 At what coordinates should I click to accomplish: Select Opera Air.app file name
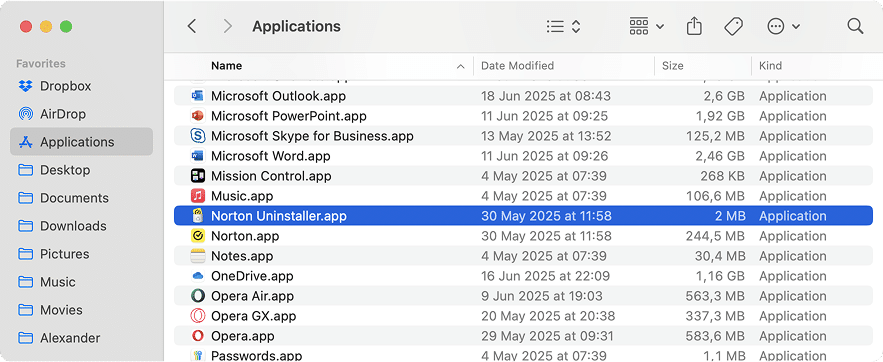point(252,296)
